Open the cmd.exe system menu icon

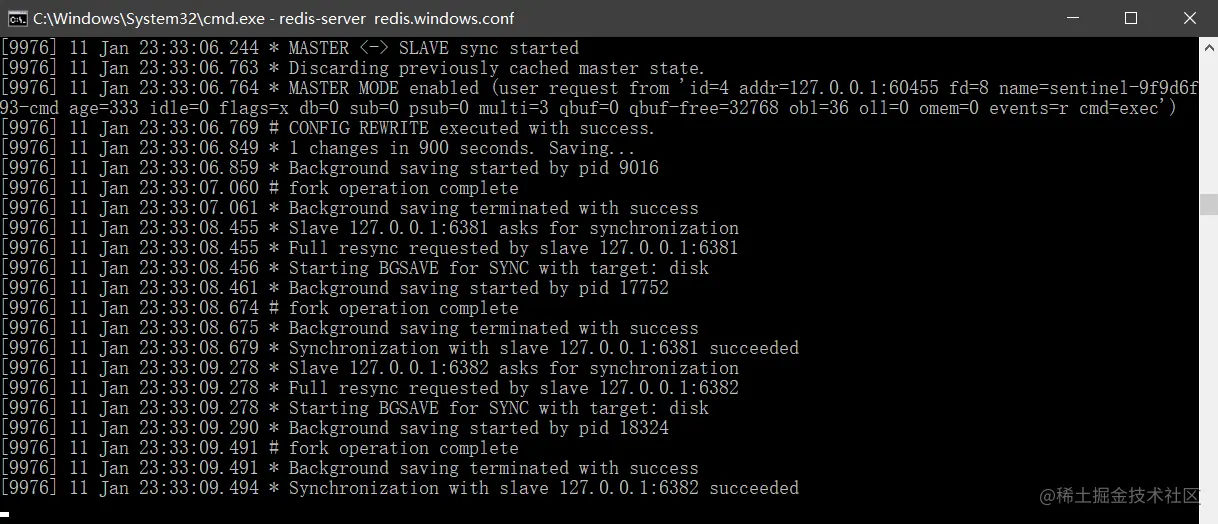[x=17, y=18]
